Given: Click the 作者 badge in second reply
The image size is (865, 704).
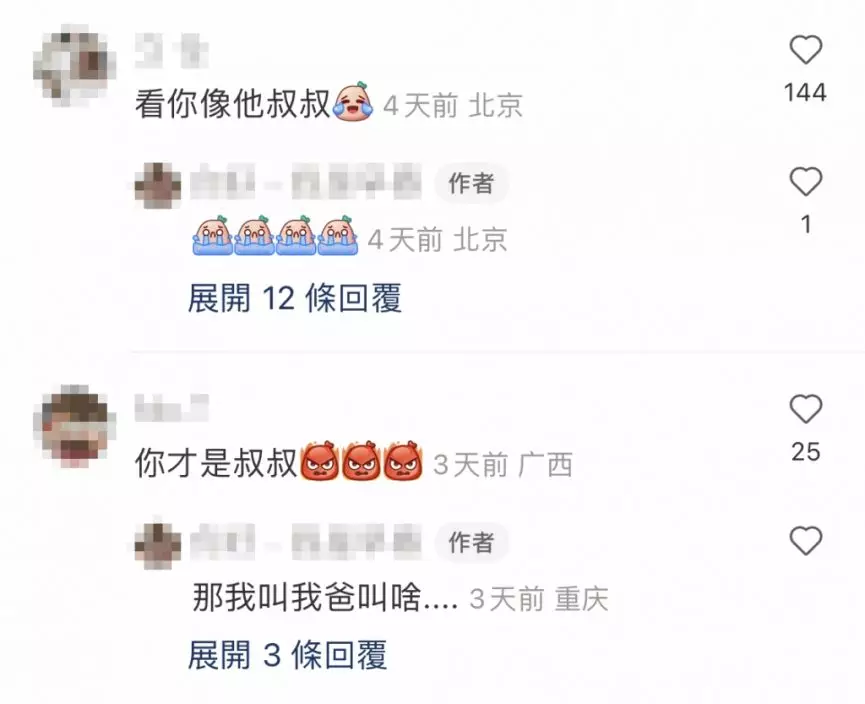Looking at the screenshot, I should pos(471,543).
